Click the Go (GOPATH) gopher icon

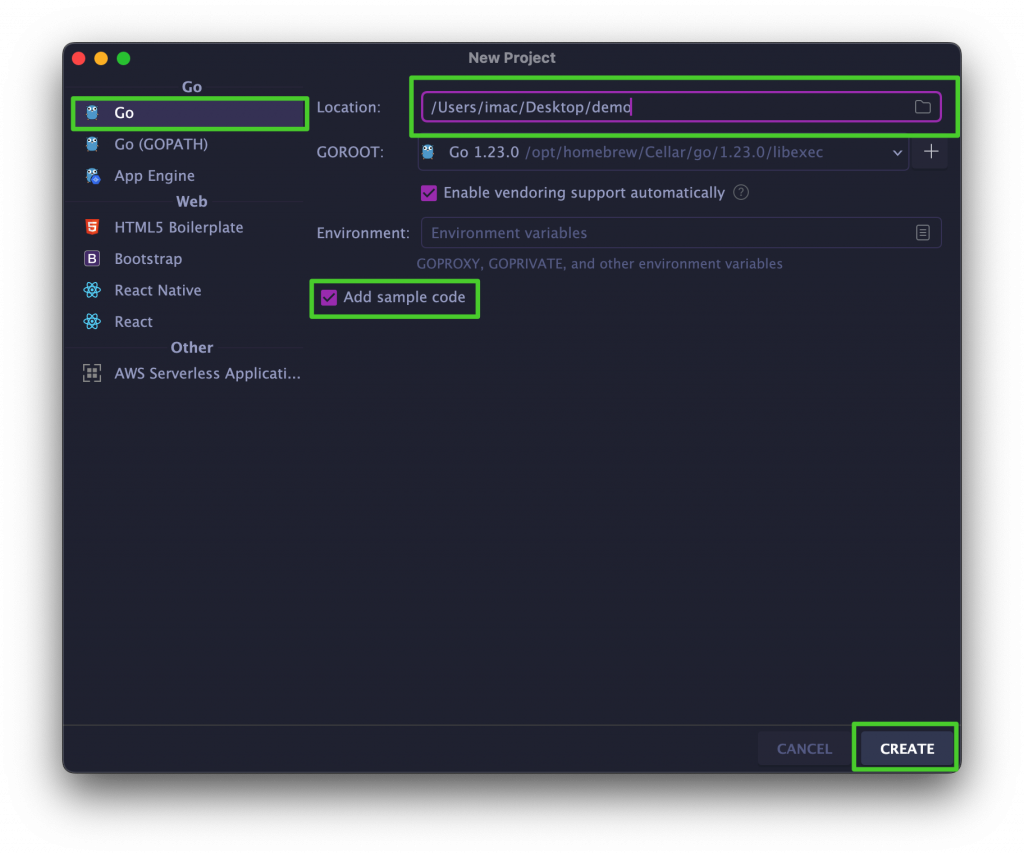[x=92, y=144]
